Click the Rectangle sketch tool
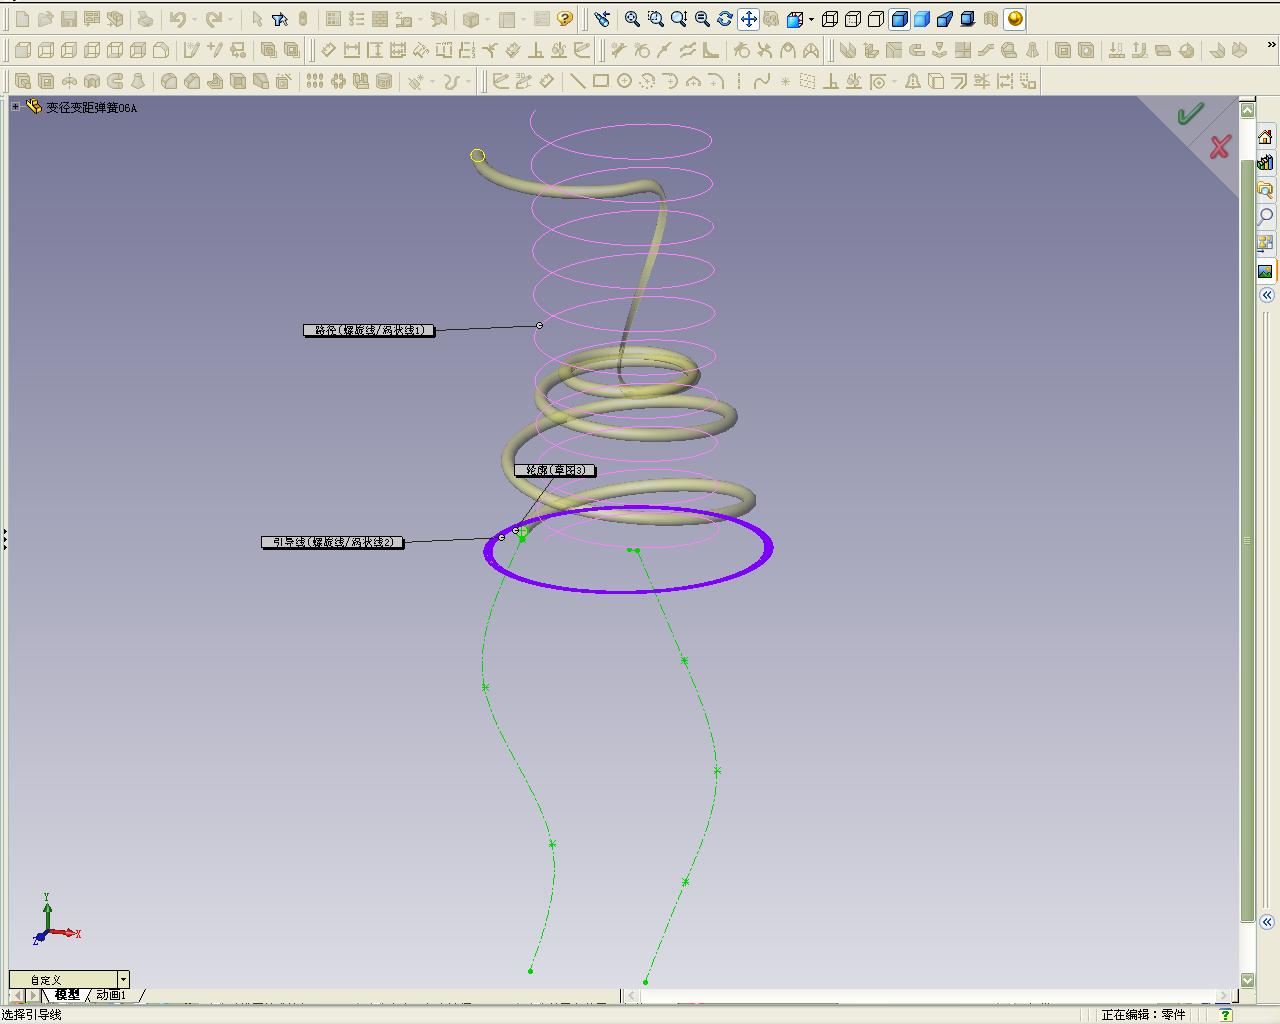The height and width of the screenshot is (1024, 1280). 600,81
